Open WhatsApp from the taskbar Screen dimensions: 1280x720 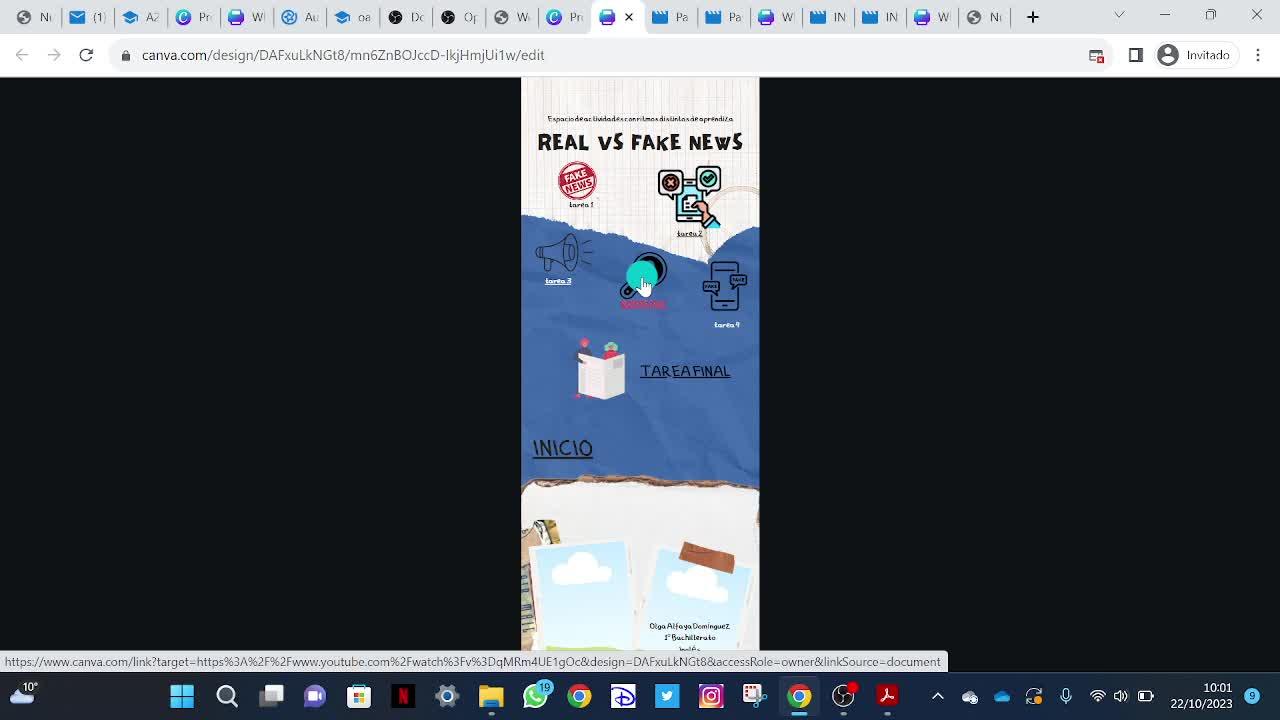tap(536, 696)
